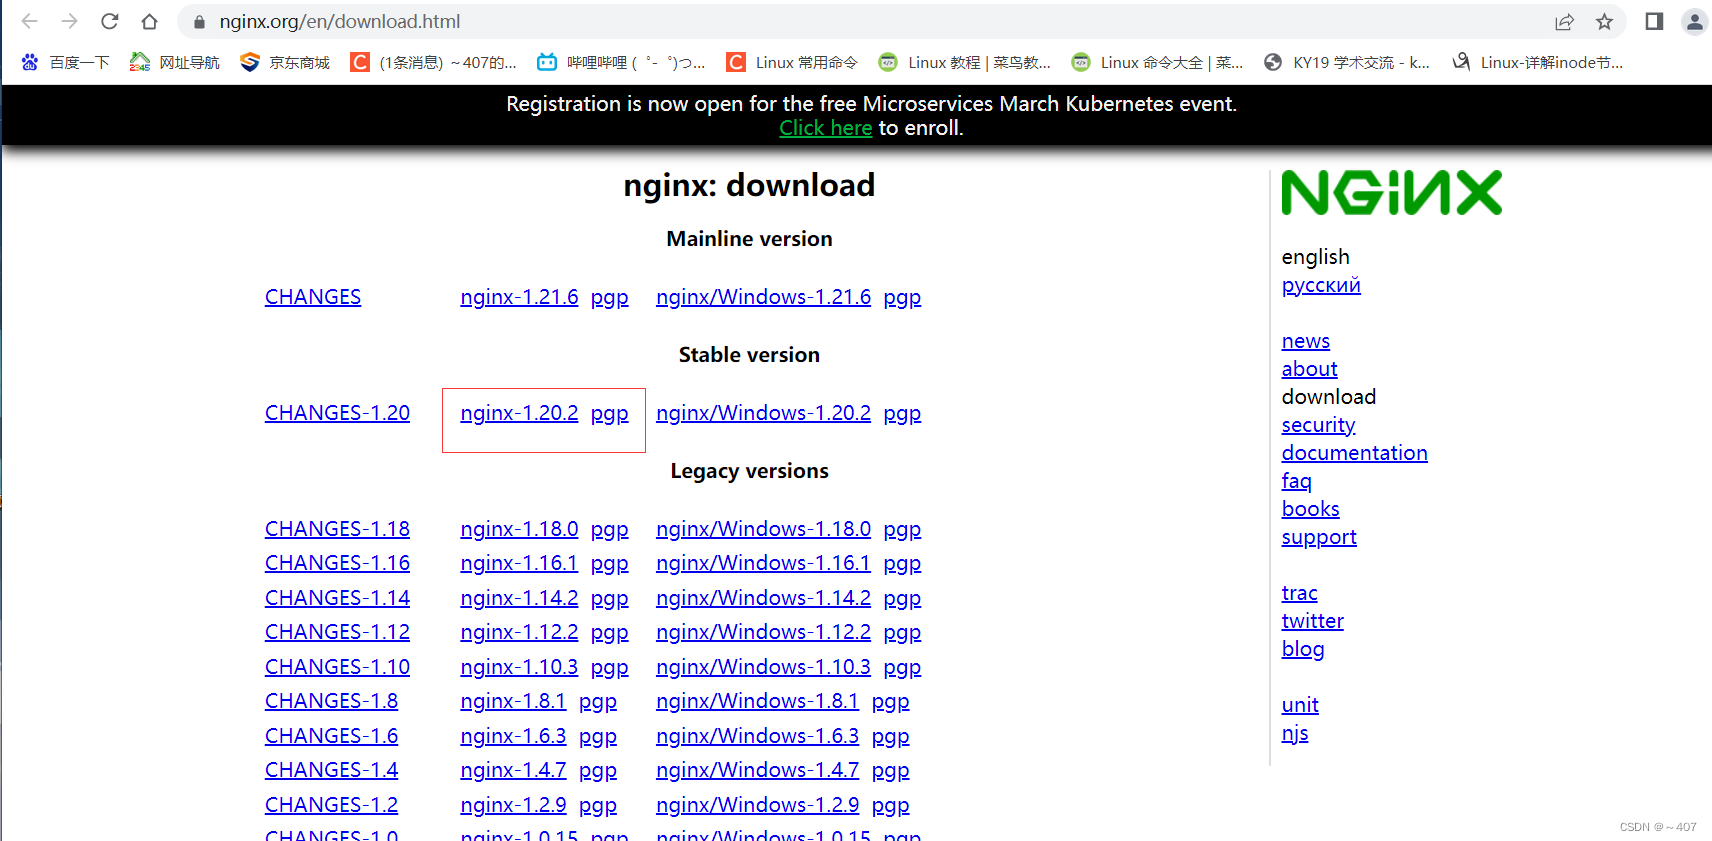
Task: Open the news page
Action: pyautogui.click(x=1306, y=341)
